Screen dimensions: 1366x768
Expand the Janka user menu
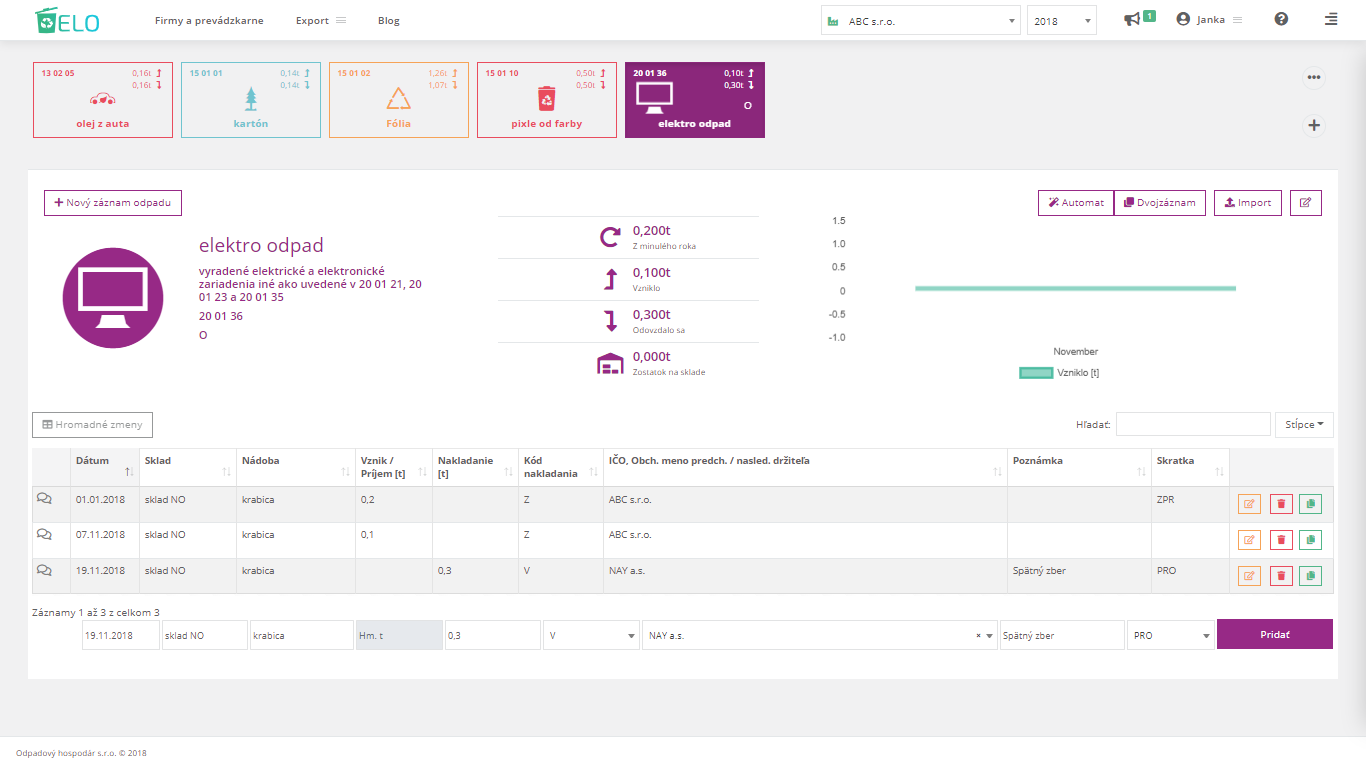pos(1209,19)
